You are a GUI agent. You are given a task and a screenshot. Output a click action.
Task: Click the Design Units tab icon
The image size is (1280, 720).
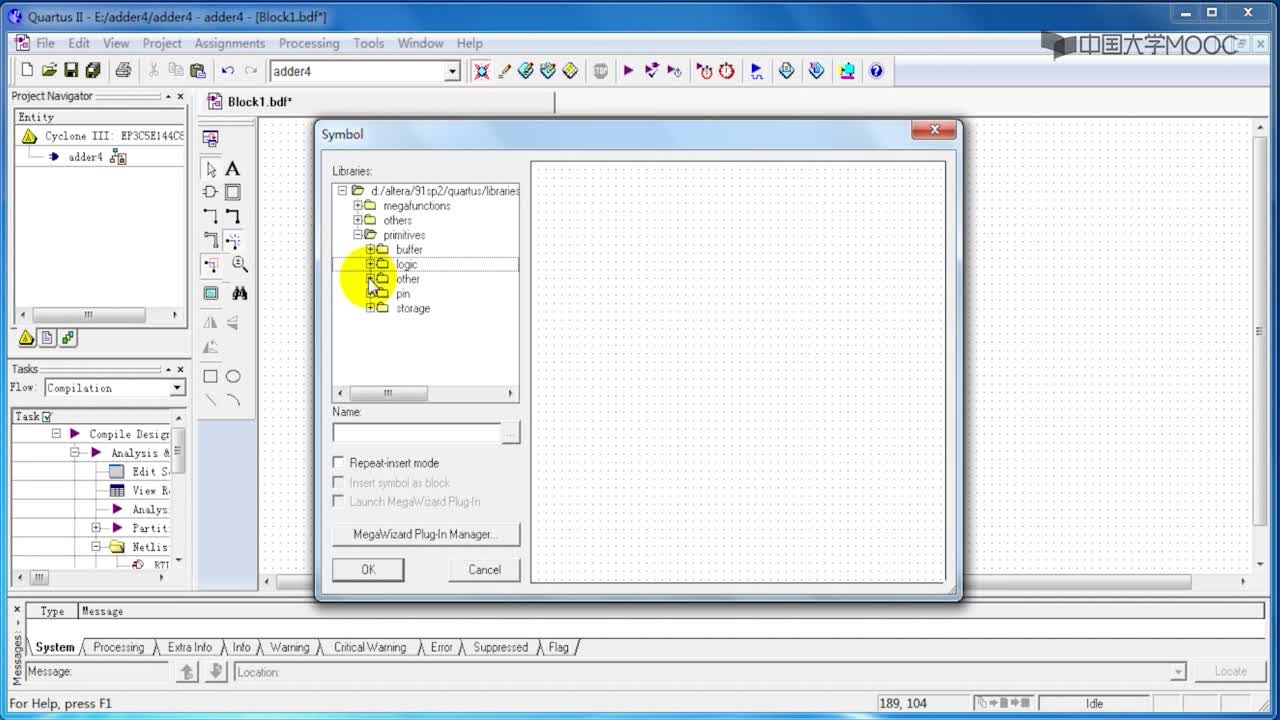(x=68, y=338)
